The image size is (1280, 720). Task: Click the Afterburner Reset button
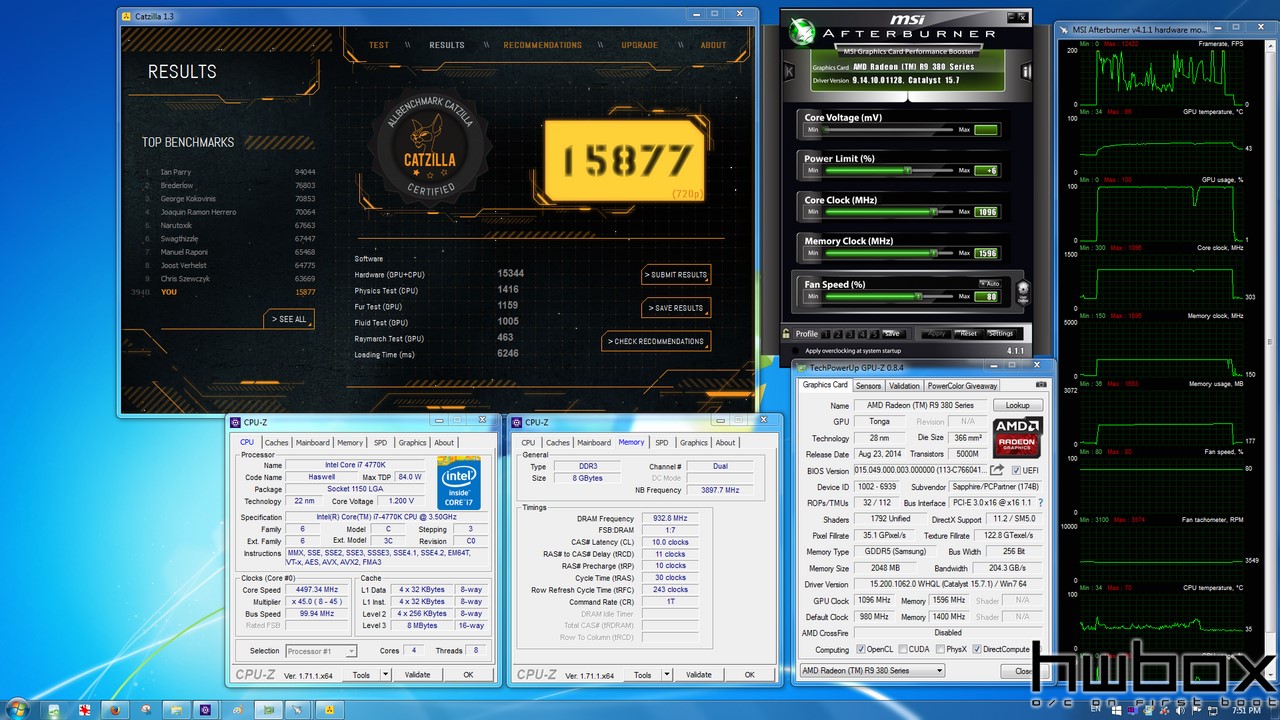[968, 334]
